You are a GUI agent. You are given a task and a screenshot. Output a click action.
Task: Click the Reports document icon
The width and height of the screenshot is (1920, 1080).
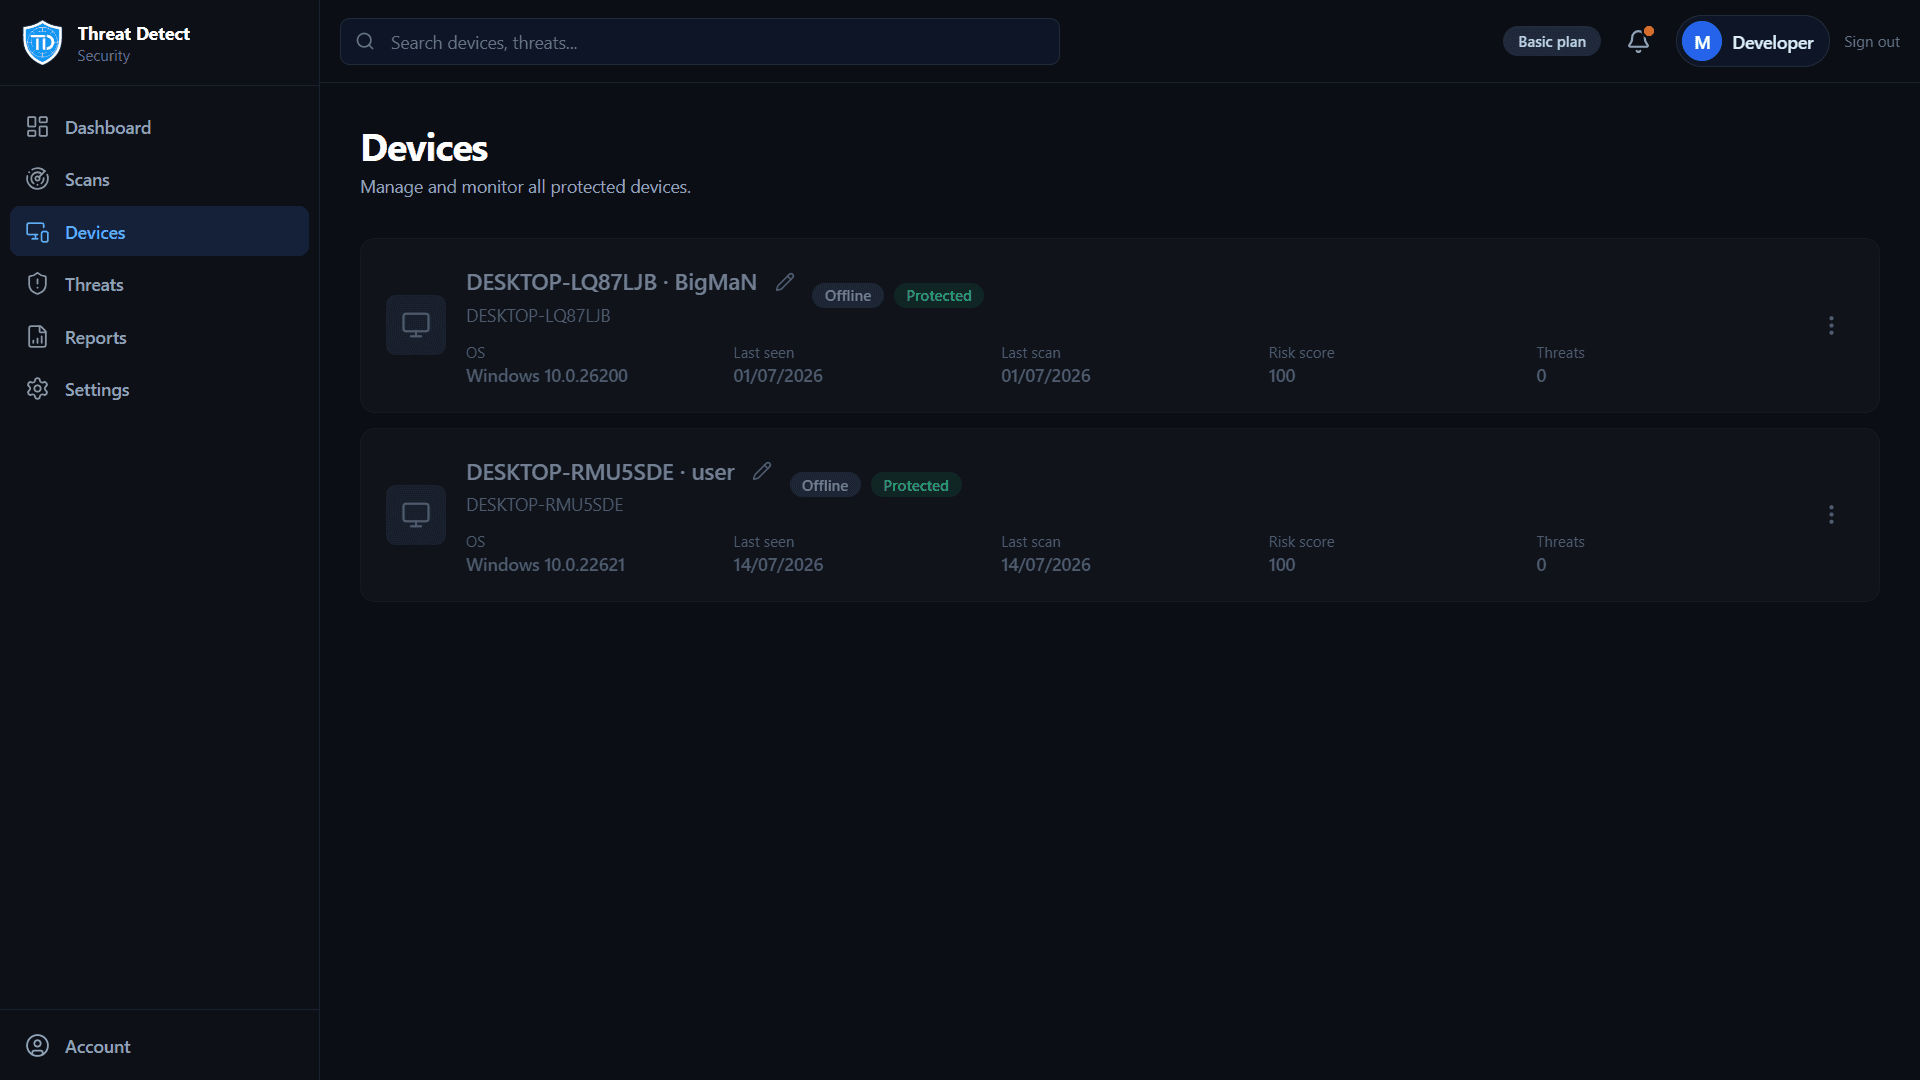point(37,337)
